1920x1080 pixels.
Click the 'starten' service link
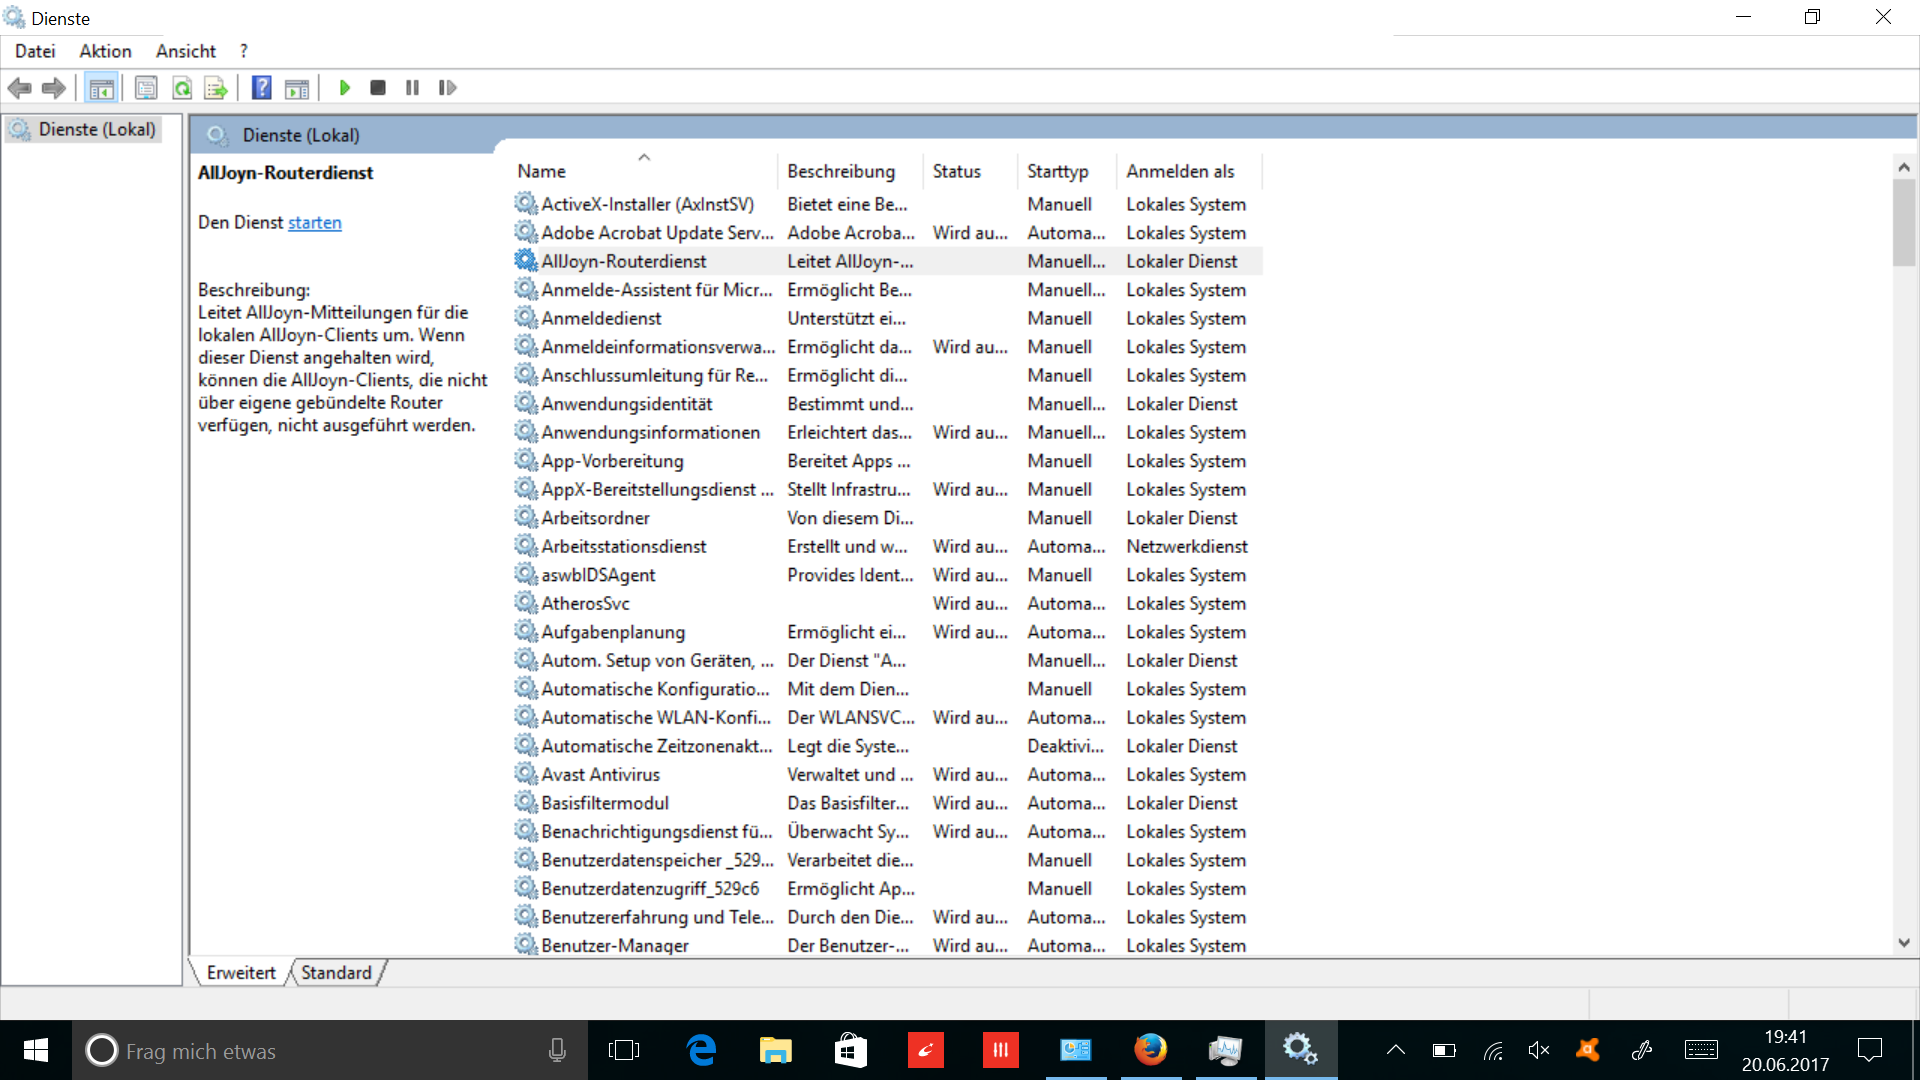[314, 222]
